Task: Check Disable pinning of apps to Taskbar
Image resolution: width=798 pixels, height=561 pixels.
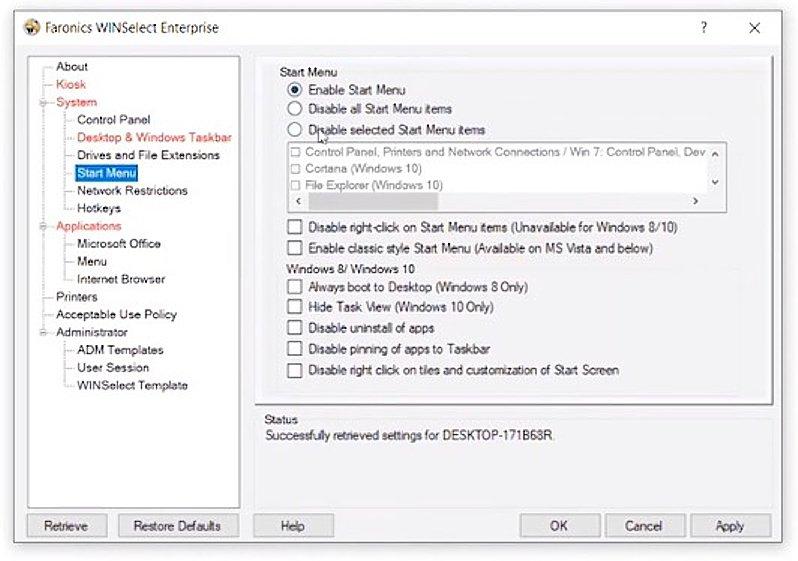Action: click(295, 349)
